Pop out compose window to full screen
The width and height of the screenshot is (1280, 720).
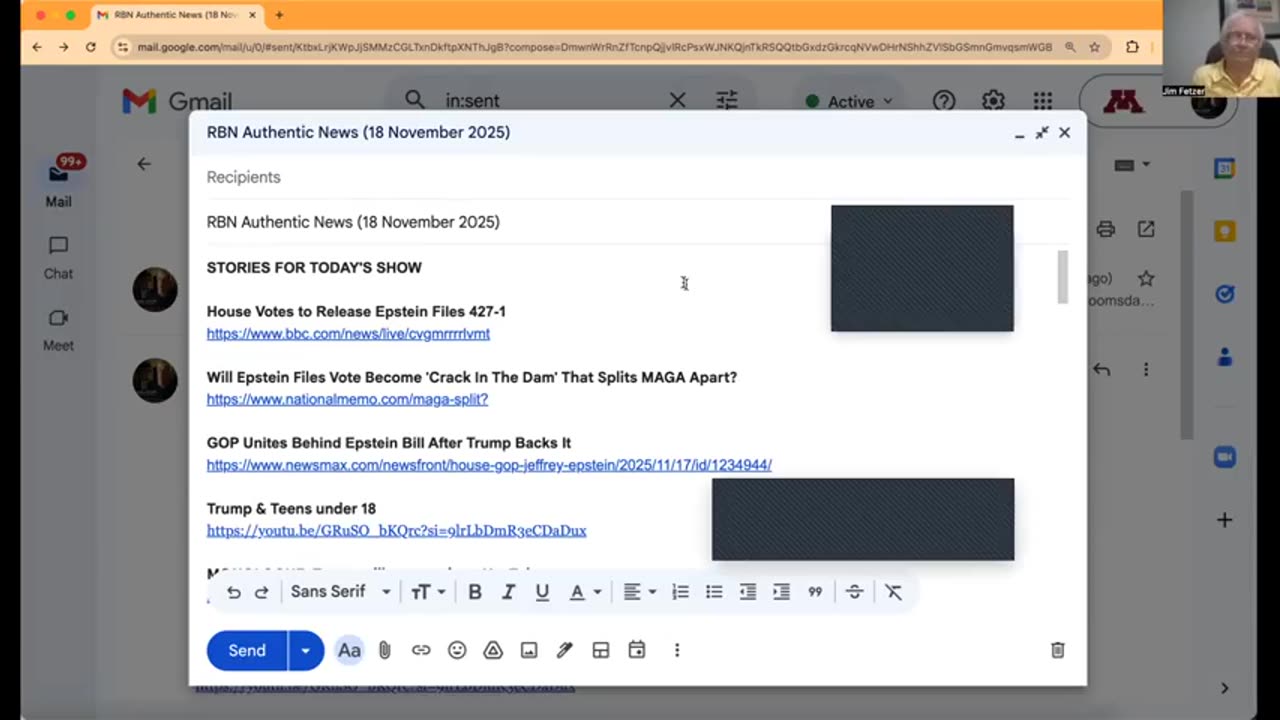[x=1042, y=132]
